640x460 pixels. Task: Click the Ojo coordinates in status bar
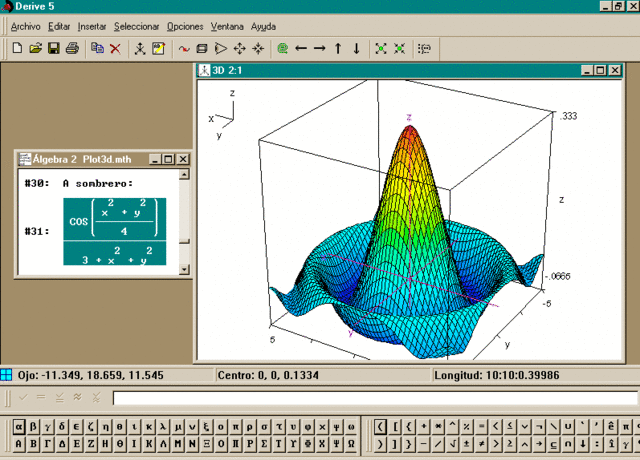pos(91,375)
